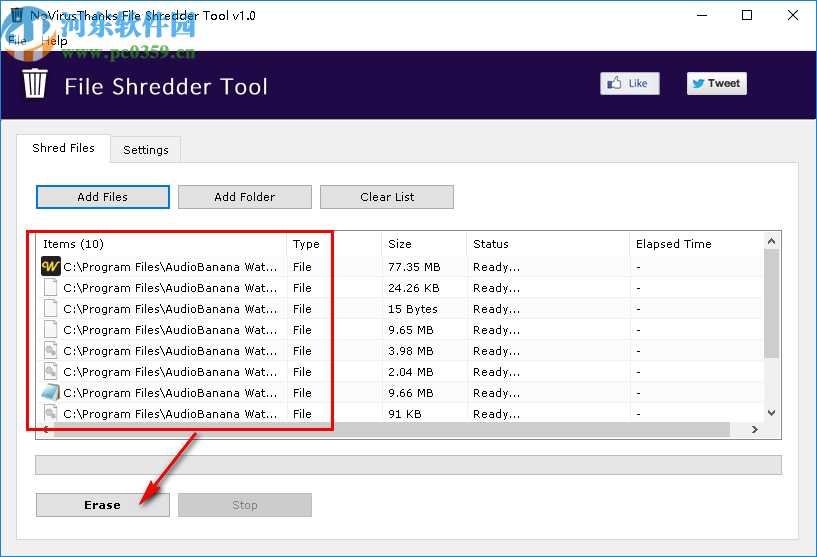817x557 pixels.
Task: Click the scroll down arrow of the list
Action: 772,413
